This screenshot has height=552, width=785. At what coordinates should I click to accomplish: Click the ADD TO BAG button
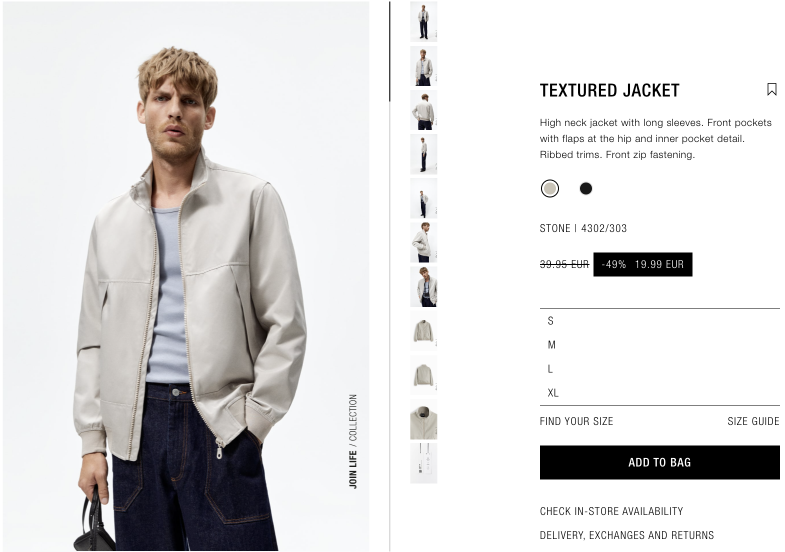click(659, 462)
